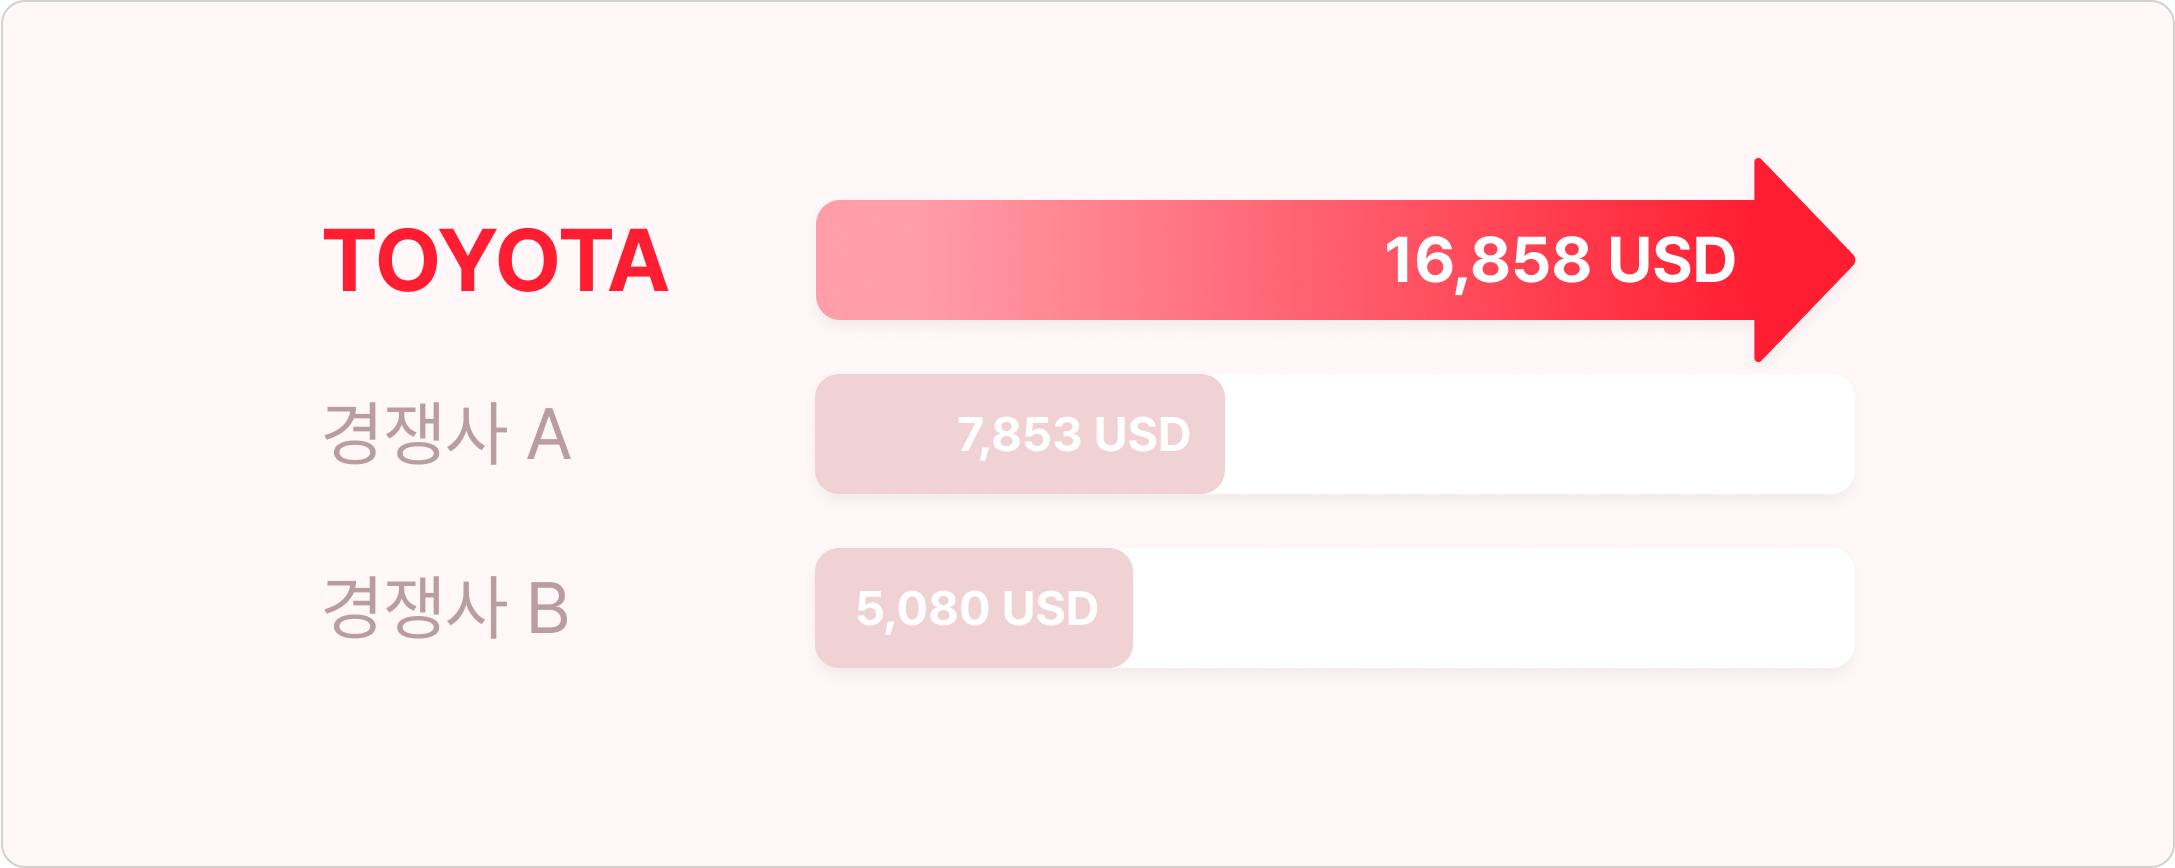Select the 경쟁사 A label
This screenshot has height=868, width=2175.
pyautogui.click(x=446, y=434)
